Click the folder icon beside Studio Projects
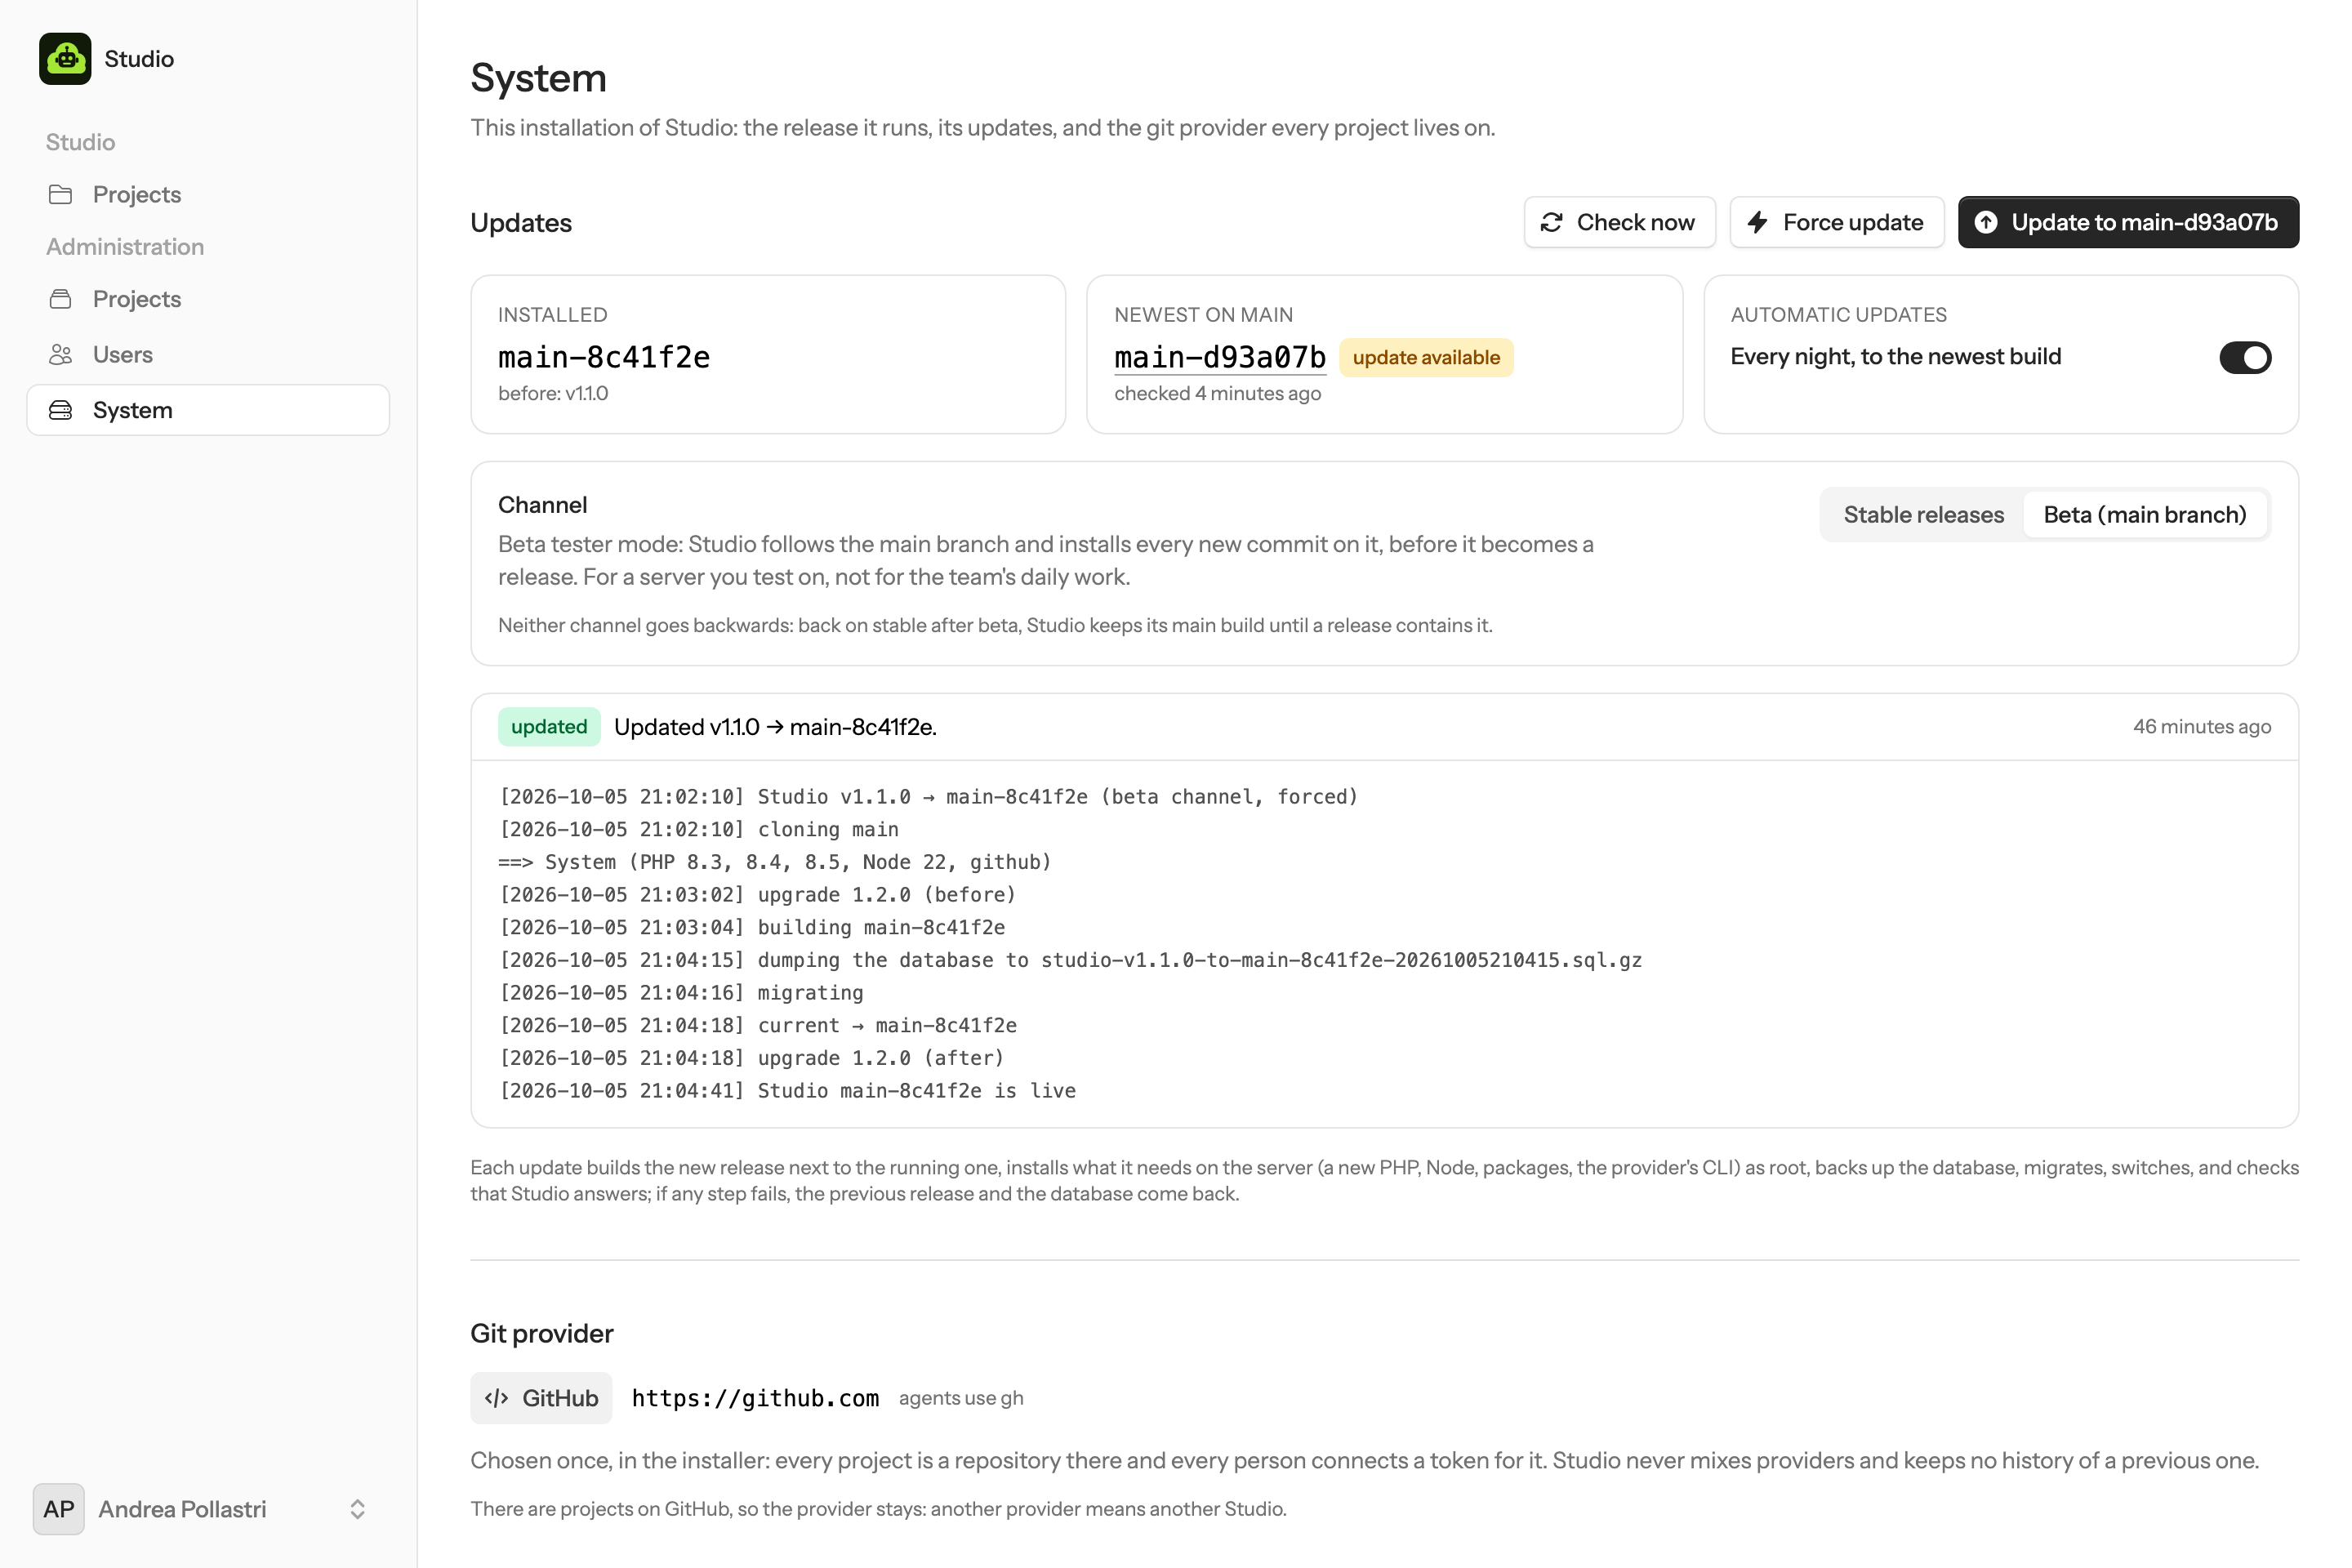The image size is (2352, 1568). (x=61, y=194)
